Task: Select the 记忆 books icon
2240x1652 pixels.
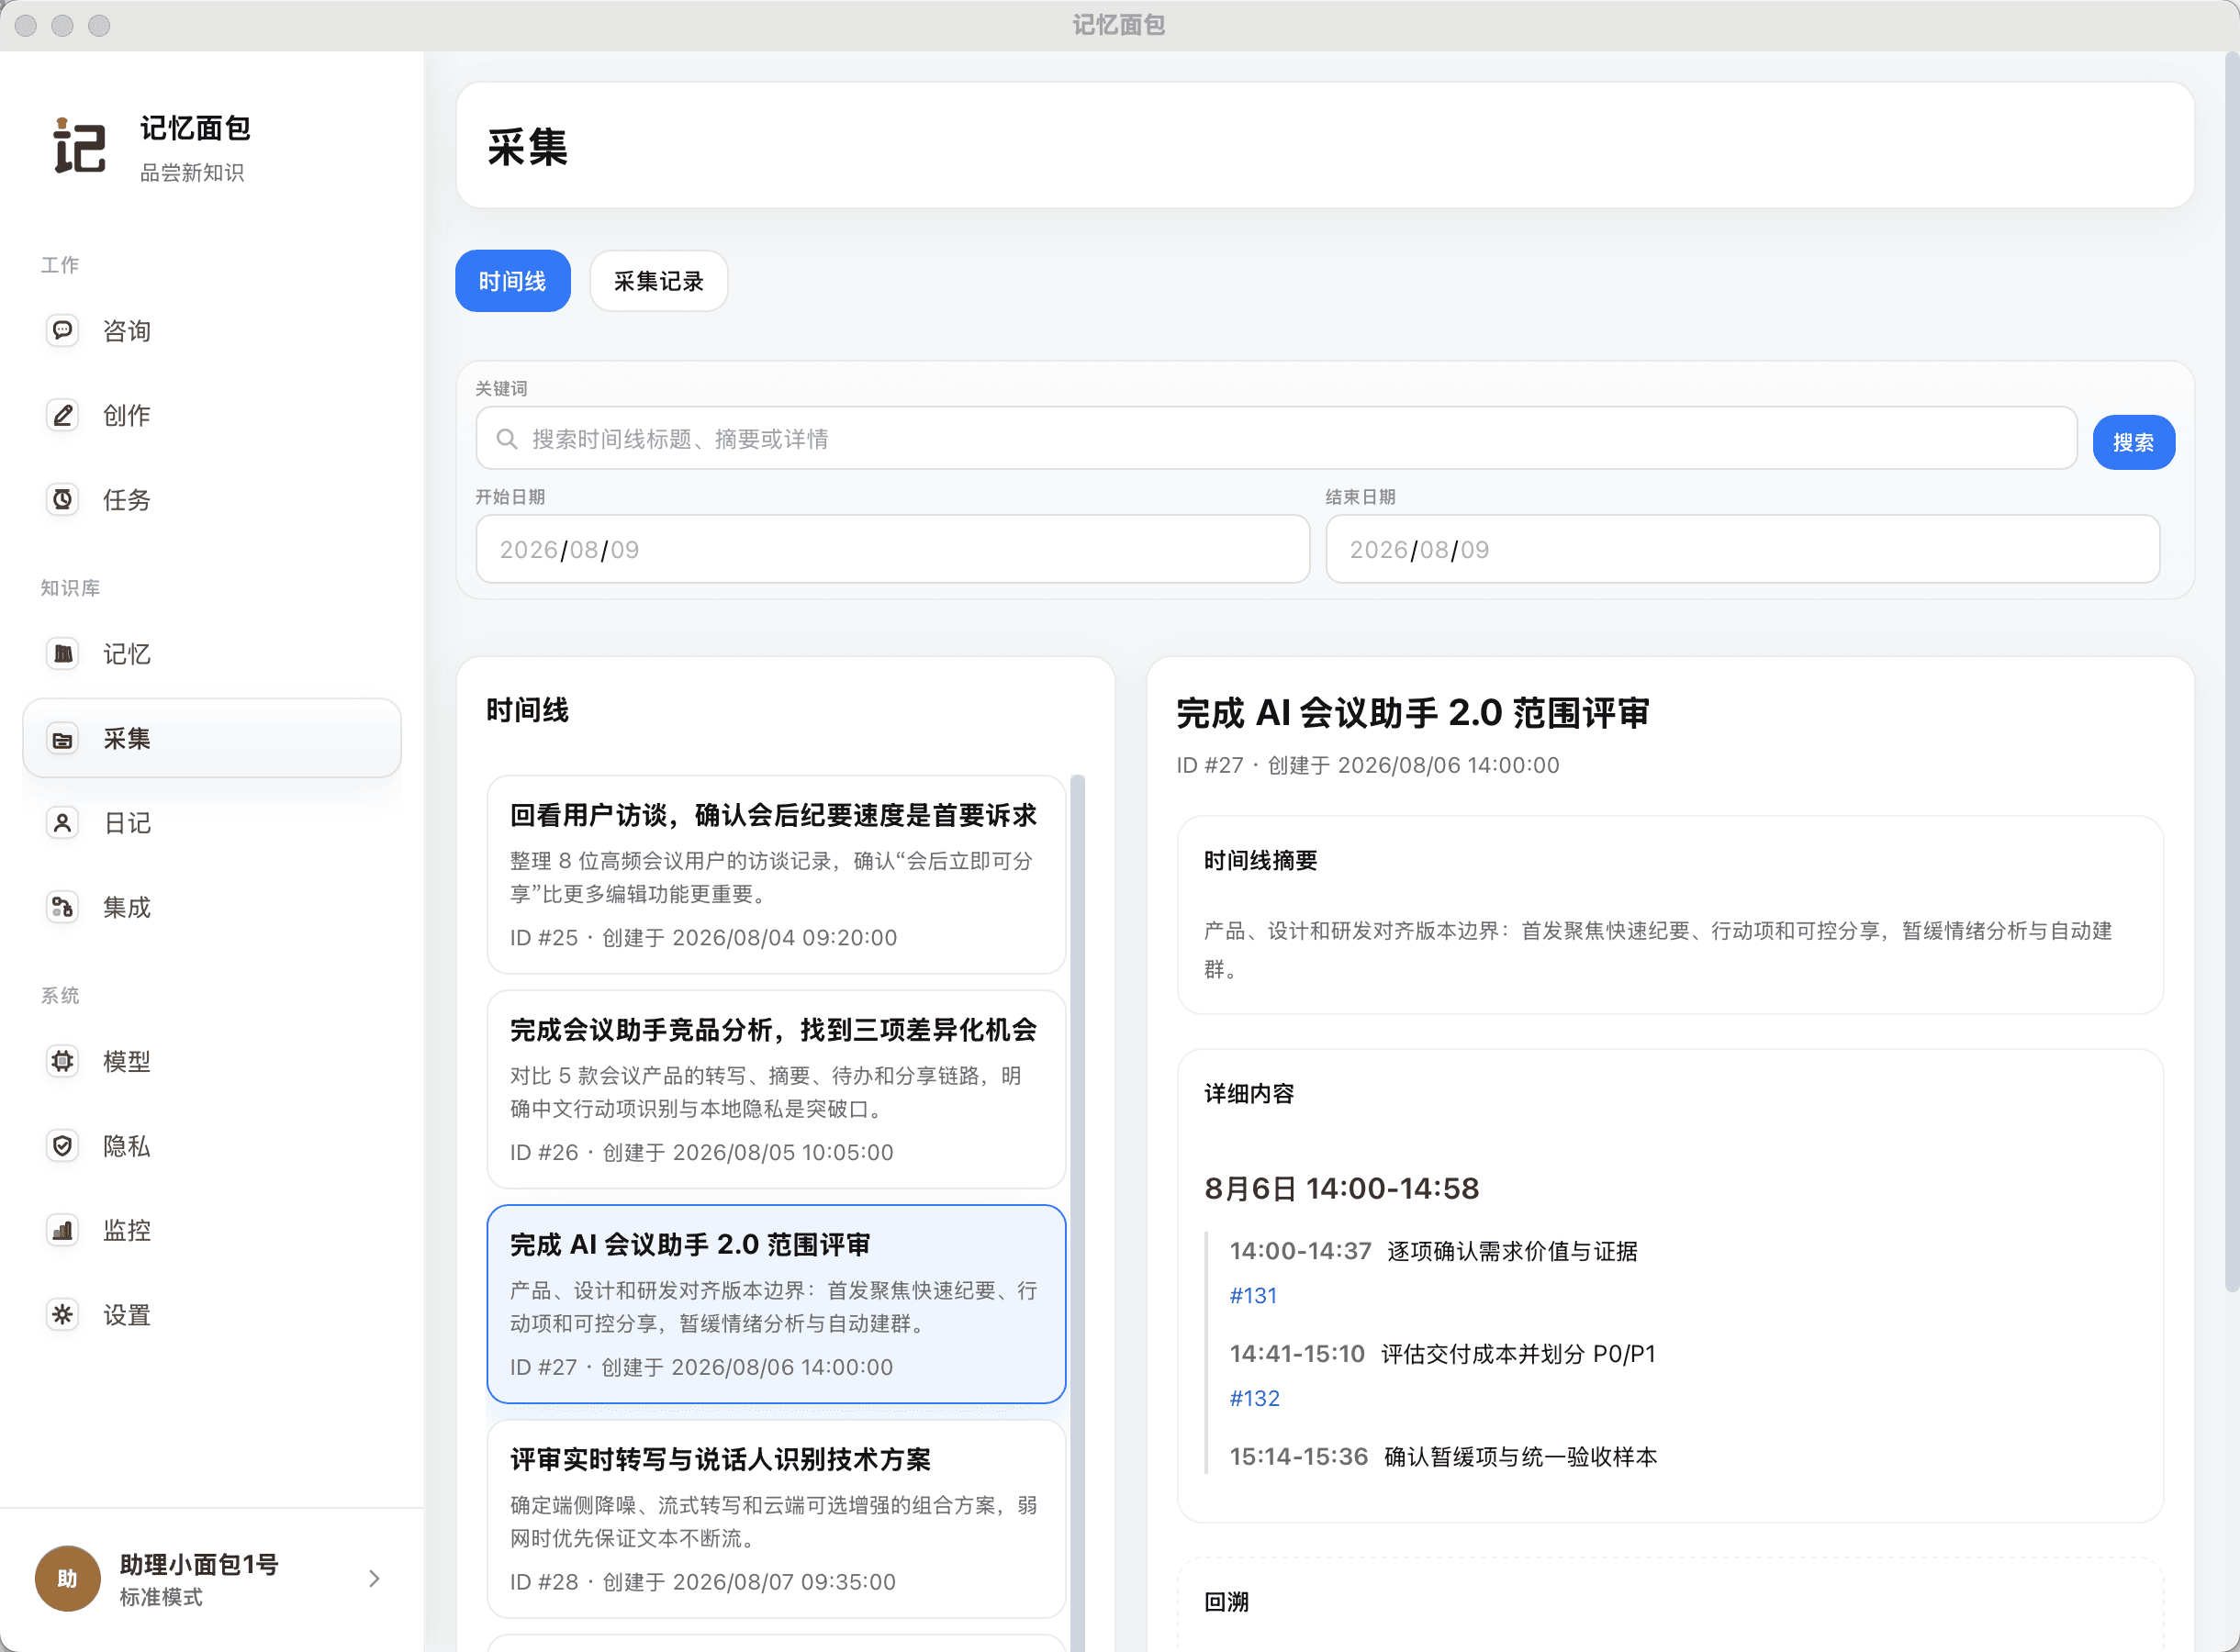Action: click(x=62, y=654)
